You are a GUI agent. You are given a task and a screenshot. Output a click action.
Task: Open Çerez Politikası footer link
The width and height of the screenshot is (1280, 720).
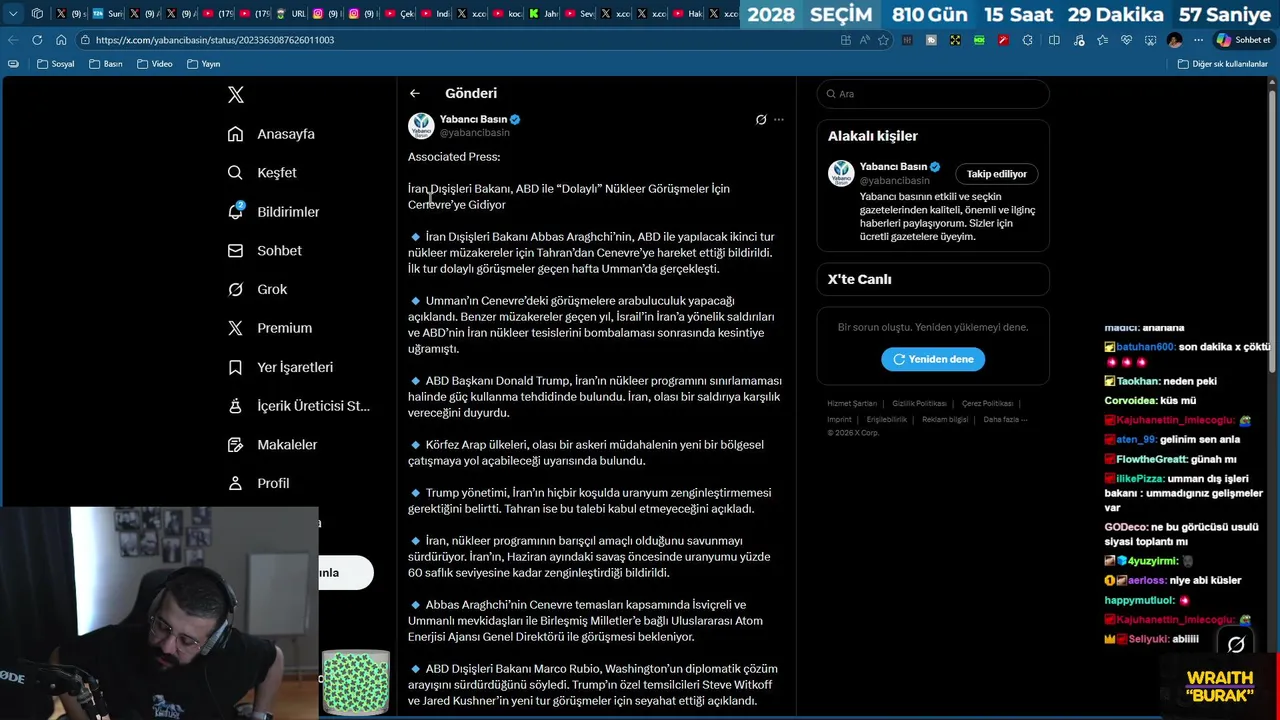pos(987,404)
